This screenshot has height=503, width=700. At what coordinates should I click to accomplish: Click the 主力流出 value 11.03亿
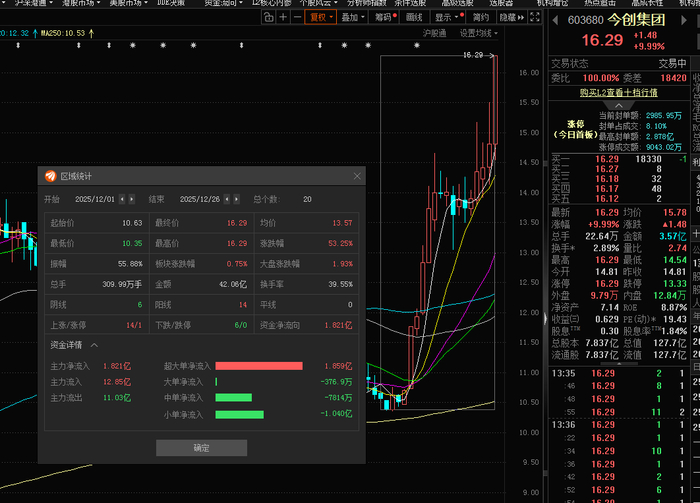(117, 397)
